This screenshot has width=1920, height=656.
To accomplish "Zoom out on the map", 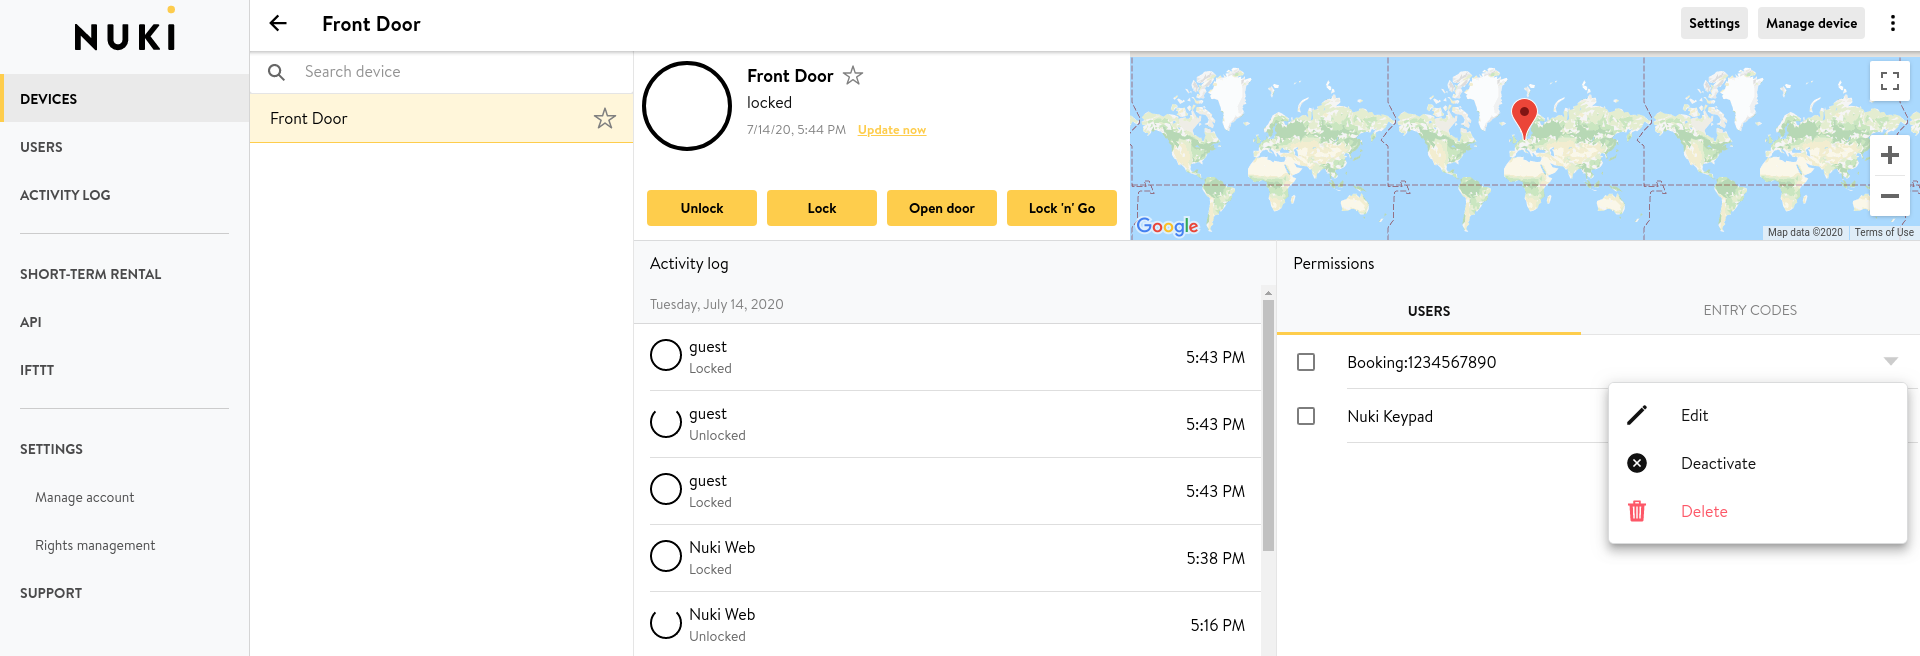I will coord(1889,196).
